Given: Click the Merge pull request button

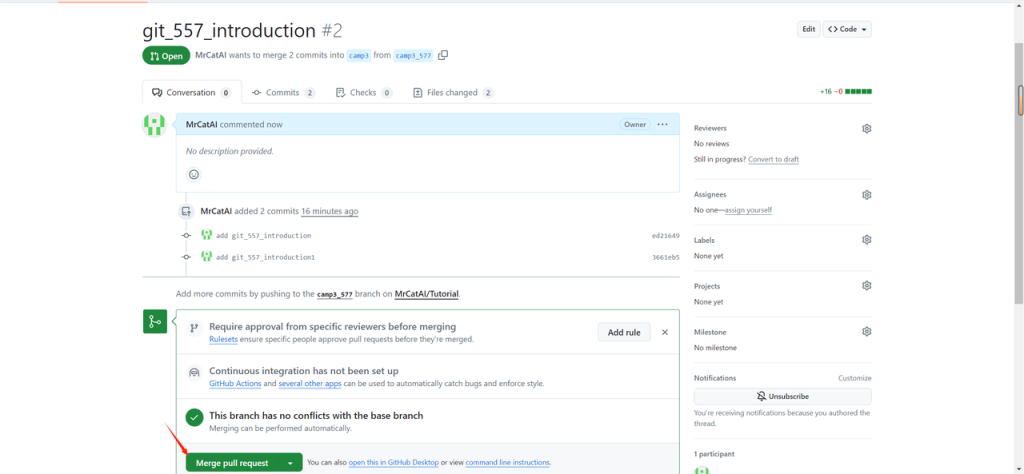Looking at the screenshot, I should pyautogui.click(x=231, y=463).
